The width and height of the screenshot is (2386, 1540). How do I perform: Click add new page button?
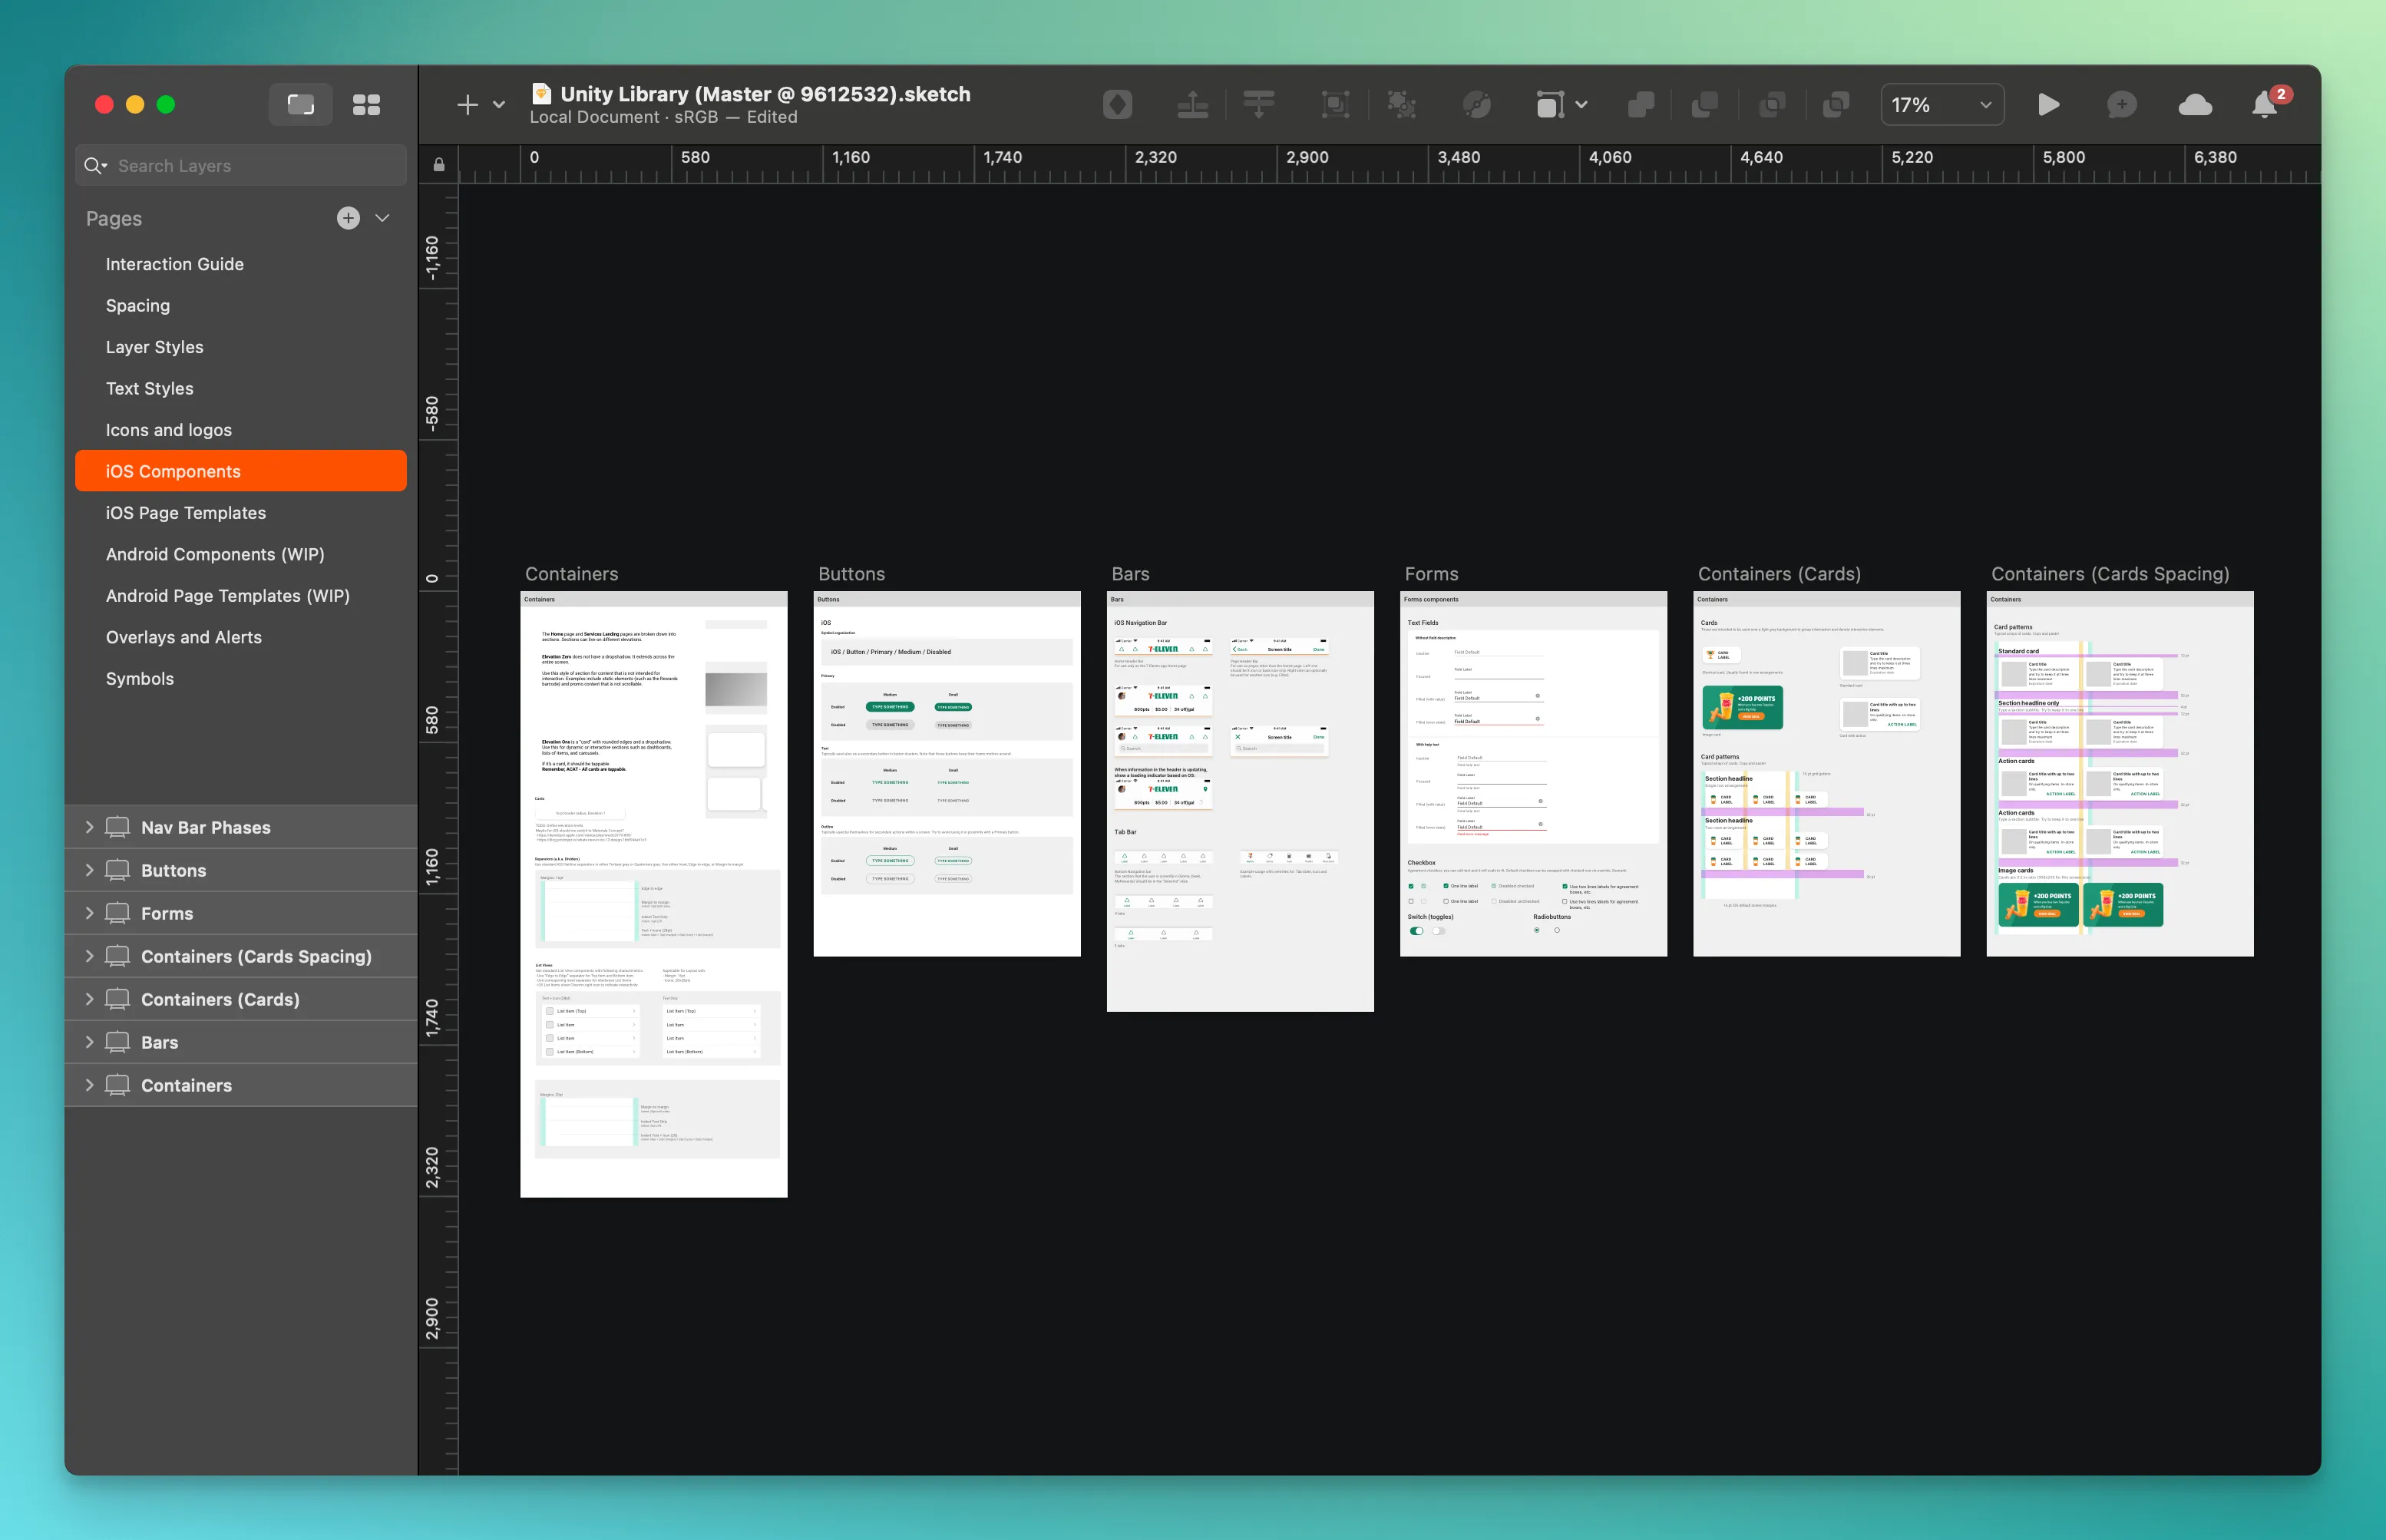click(346, 216)
